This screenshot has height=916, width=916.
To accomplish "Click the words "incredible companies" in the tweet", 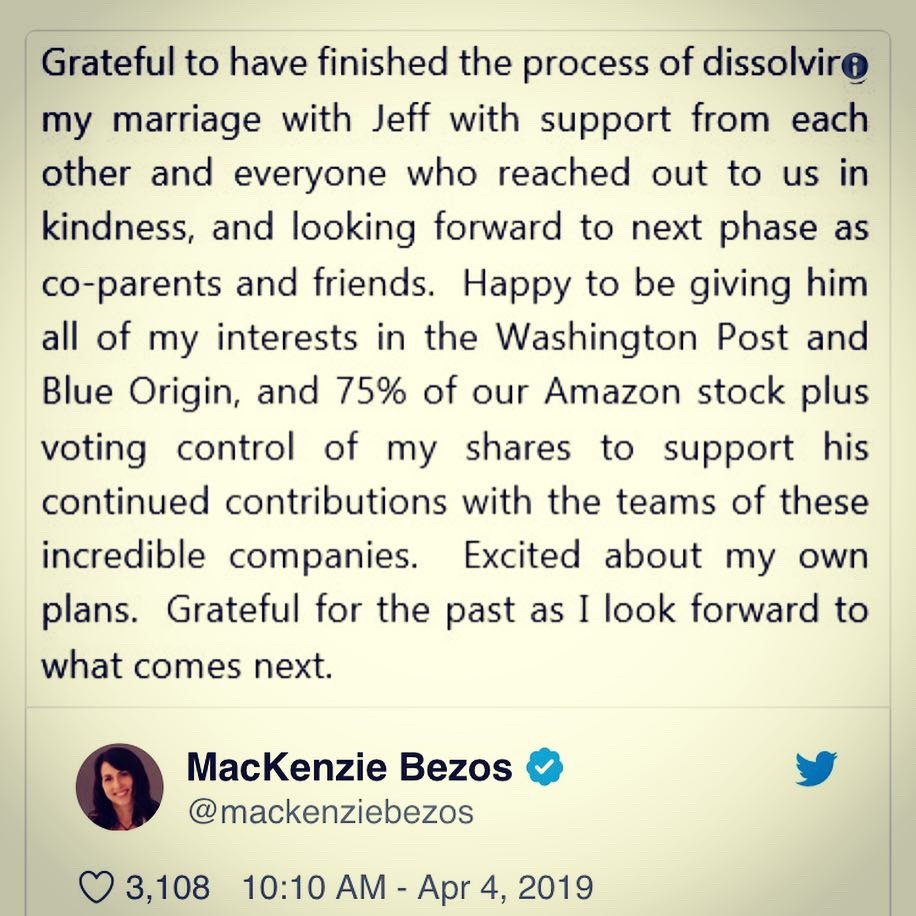I will pyautogui.click(x=230, y=556).
